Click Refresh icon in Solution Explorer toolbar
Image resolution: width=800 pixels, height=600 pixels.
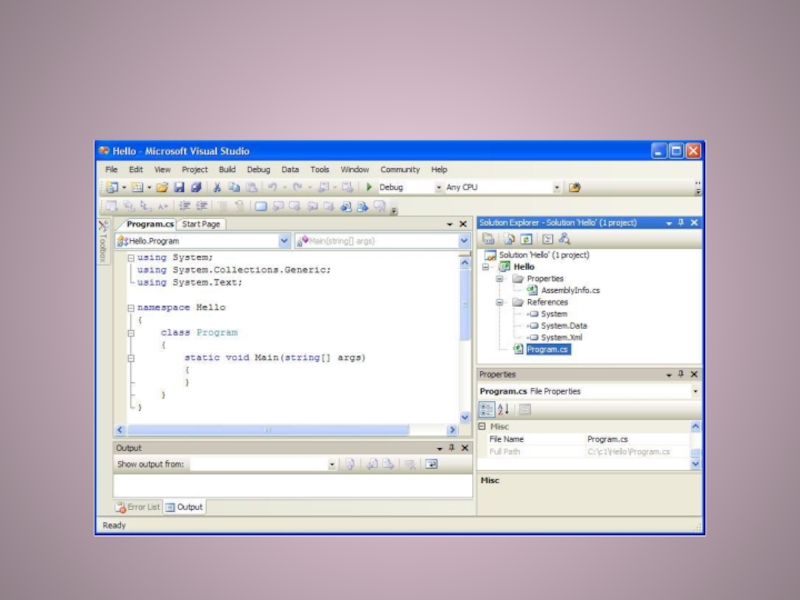525,239
